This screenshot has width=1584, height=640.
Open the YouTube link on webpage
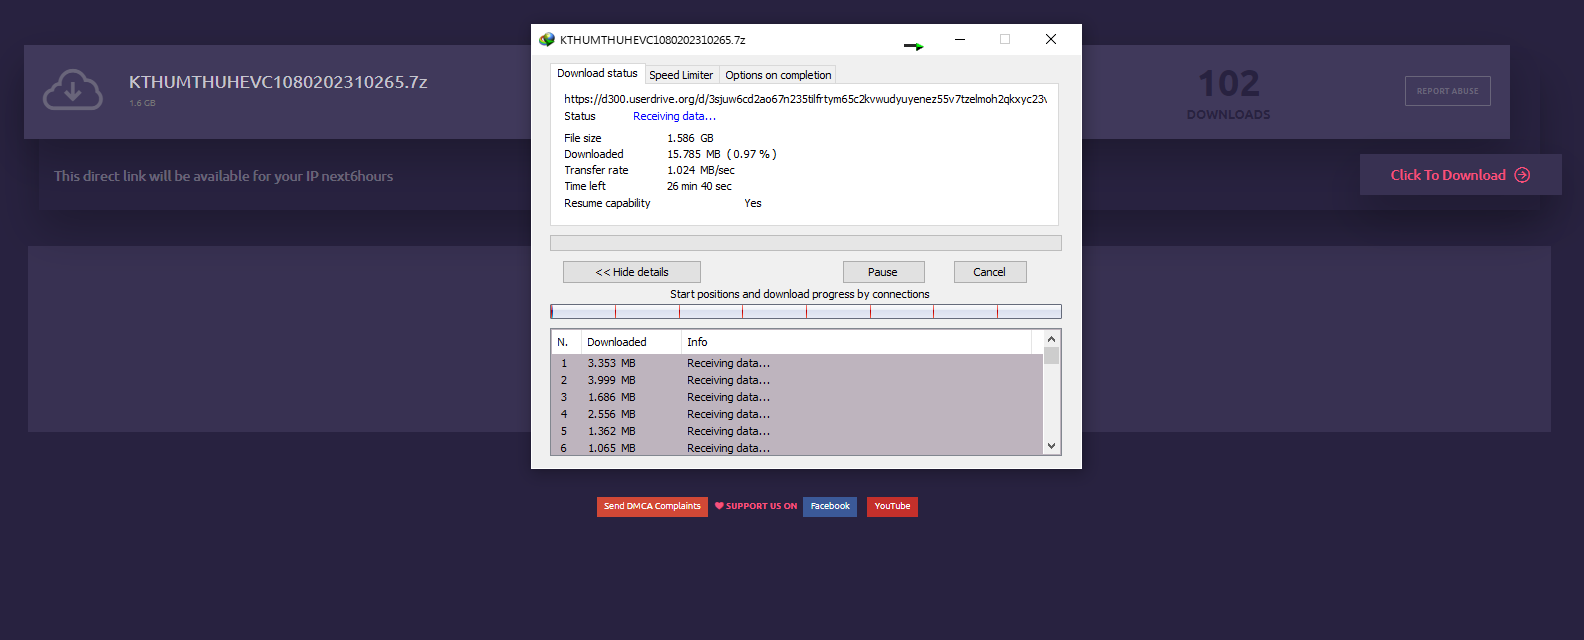[x=892, y=507]
